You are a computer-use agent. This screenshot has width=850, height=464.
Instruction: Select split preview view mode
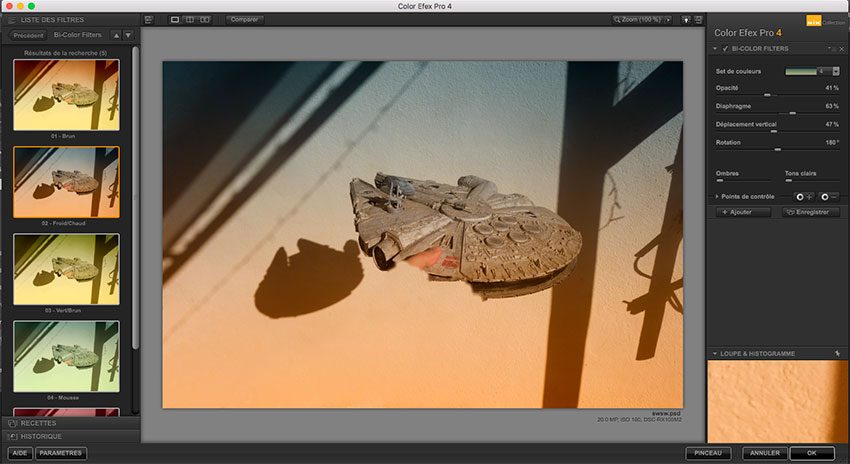pos(190,20)
